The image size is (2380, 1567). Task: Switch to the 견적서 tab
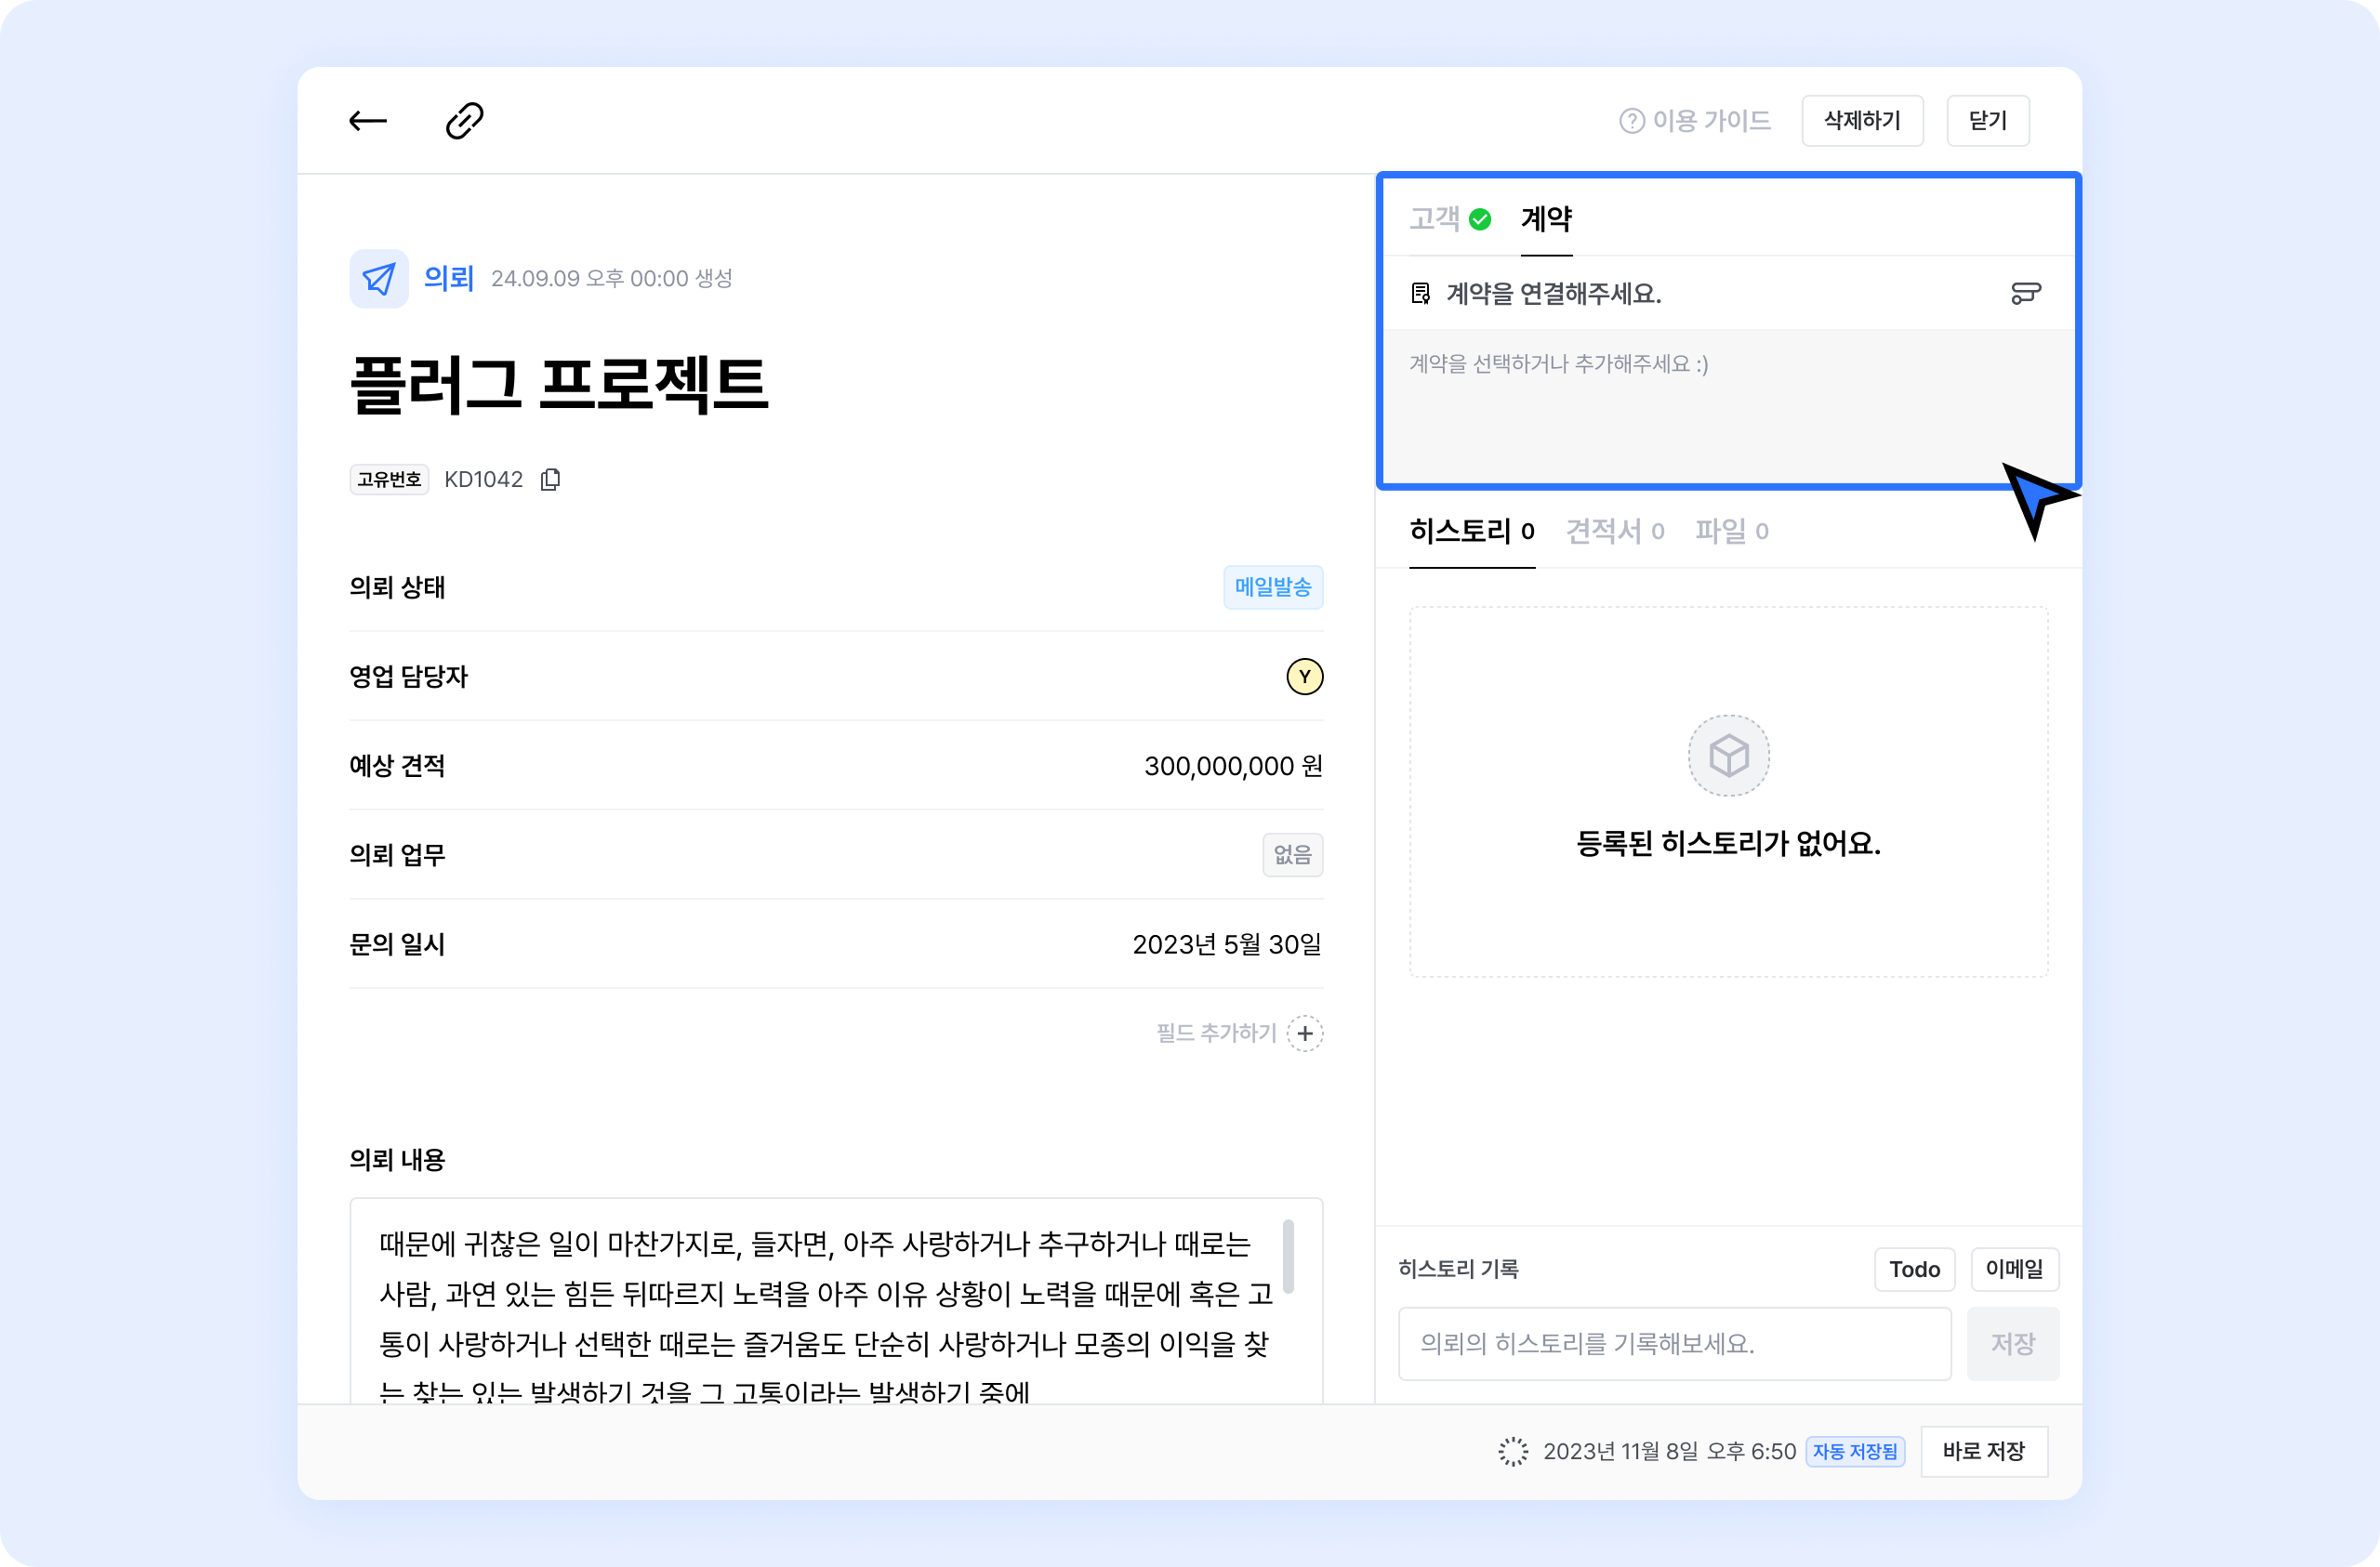coord(1613,531)
